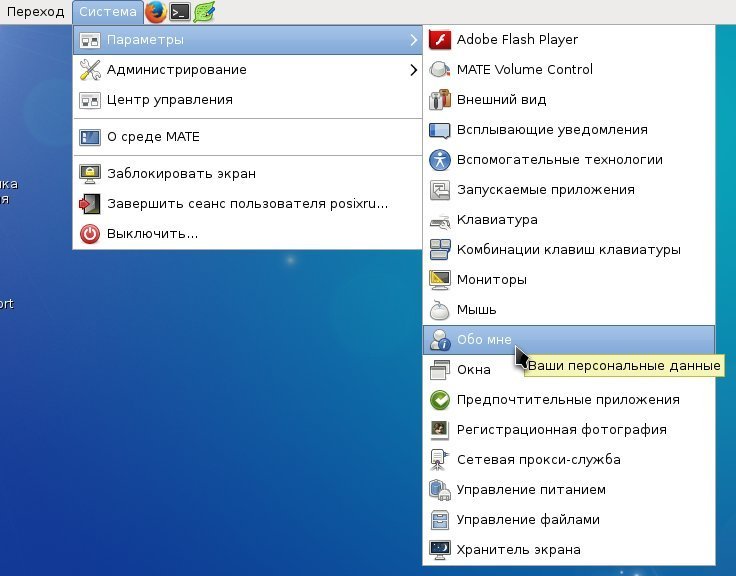The image size is (736, 576).
Task: Click the Сетевая прокси-служба icon
Action: point(440,460)
